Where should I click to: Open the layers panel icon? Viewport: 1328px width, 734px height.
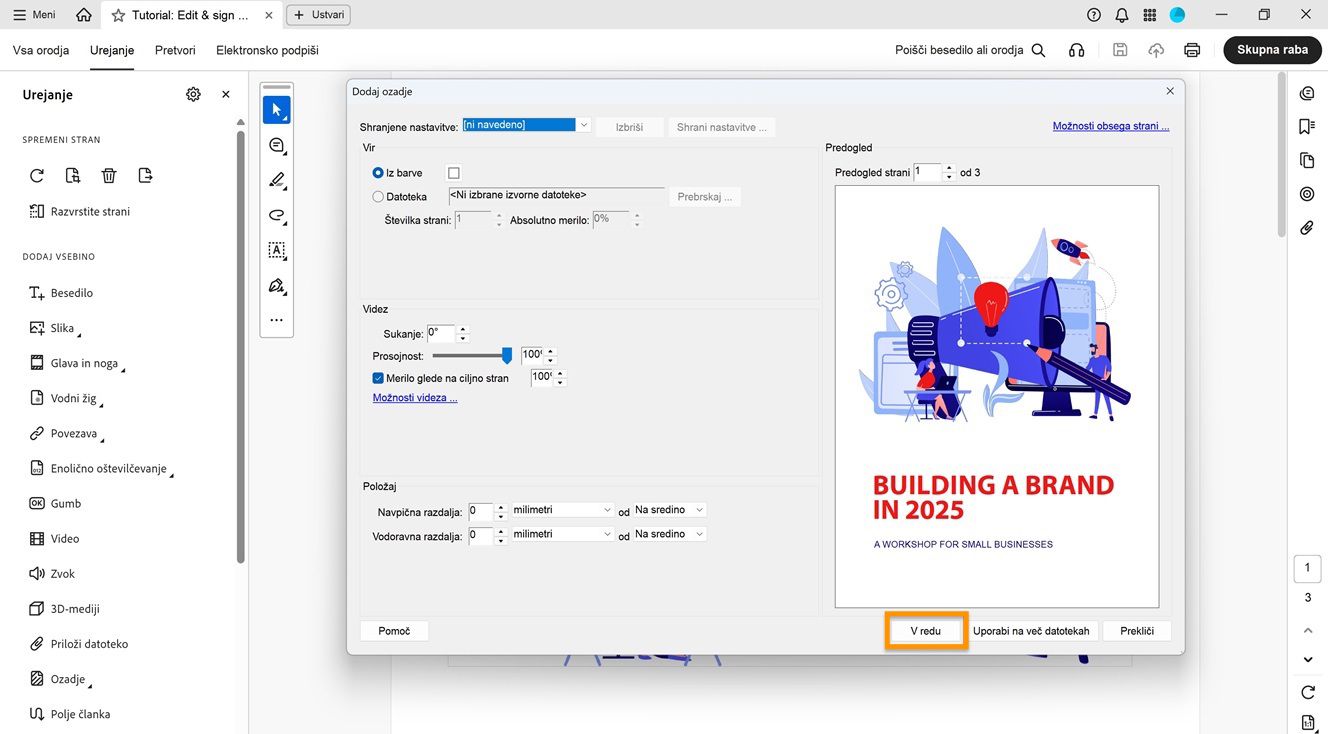[x=1307, y=194]
